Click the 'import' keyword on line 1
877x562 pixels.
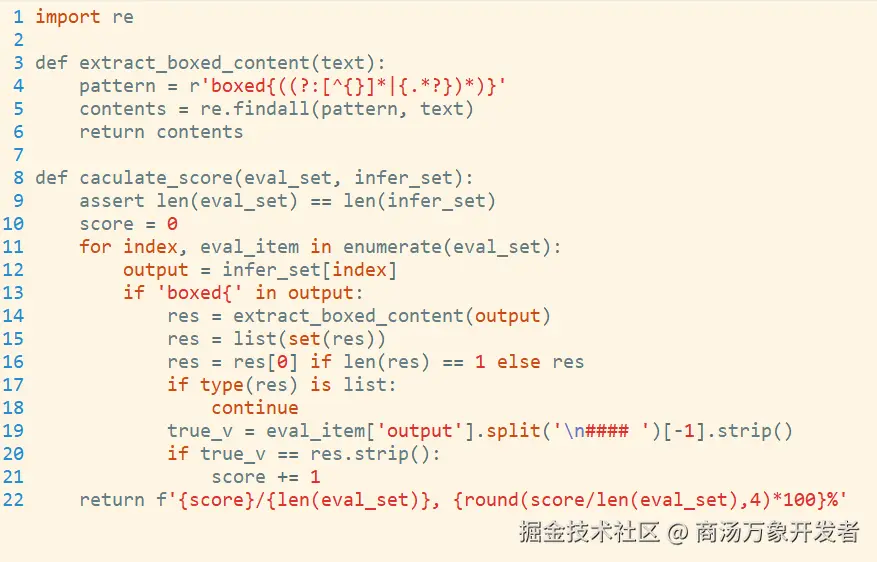click(68, 17)
